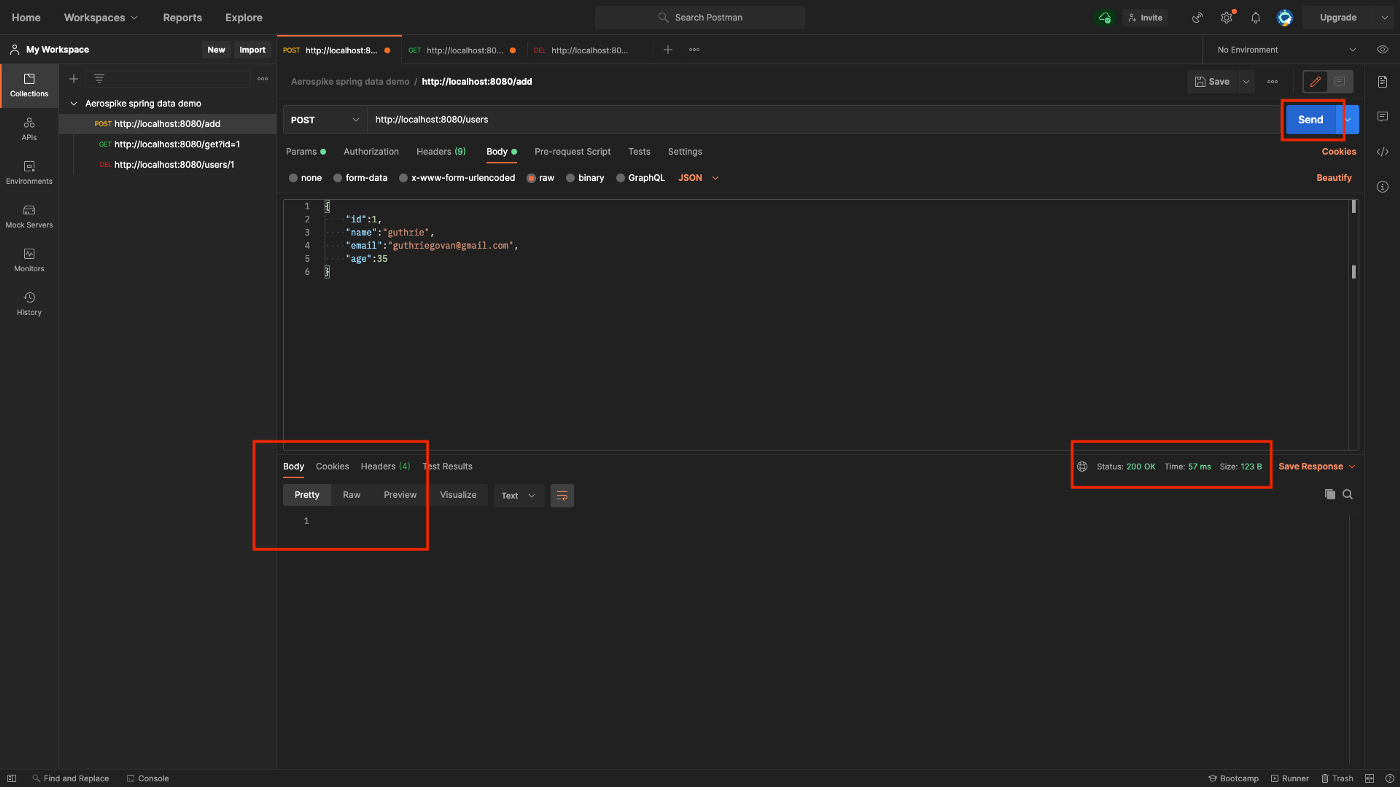Click the Search Postman field
This screenshot has height=787, width=1400.
tap(700, 17)
